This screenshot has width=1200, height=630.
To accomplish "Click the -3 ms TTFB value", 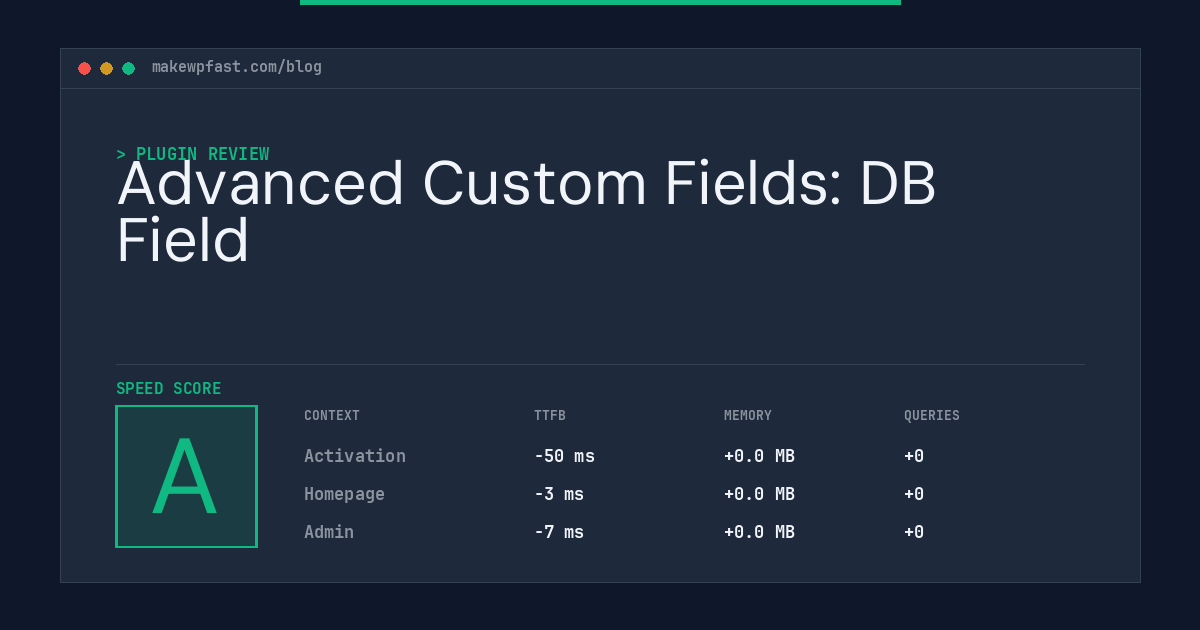I will tap(559, 494).
